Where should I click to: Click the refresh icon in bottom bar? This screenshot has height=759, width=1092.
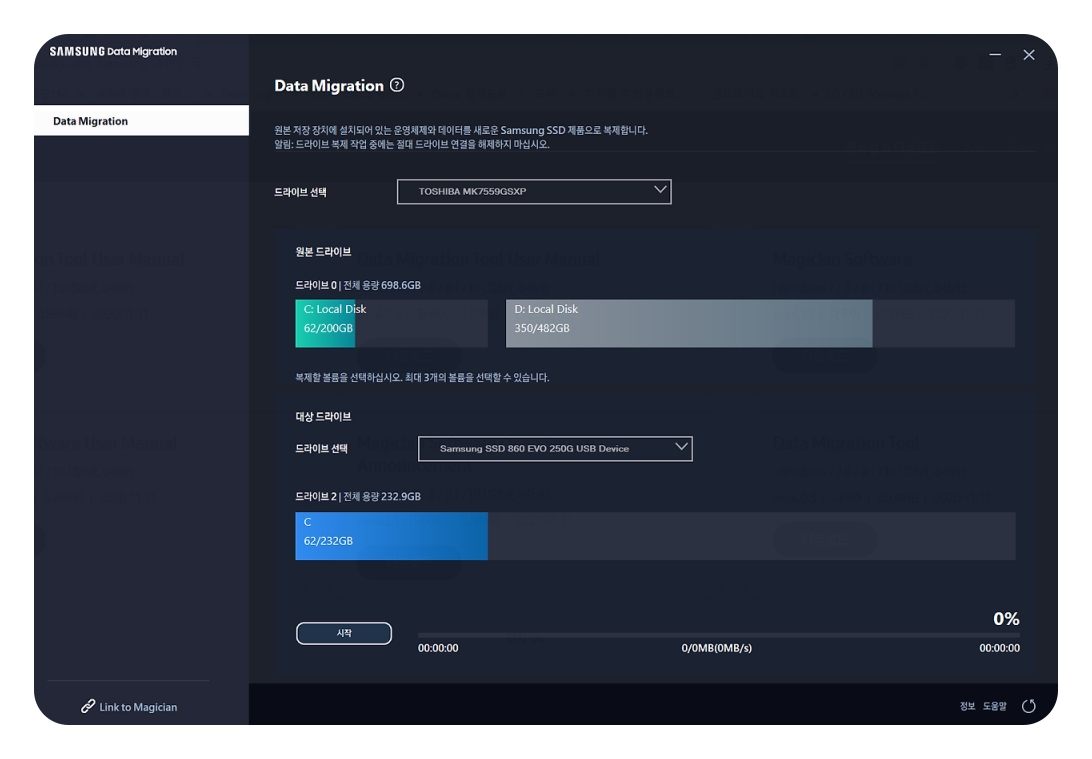[x=1029, y=706]
